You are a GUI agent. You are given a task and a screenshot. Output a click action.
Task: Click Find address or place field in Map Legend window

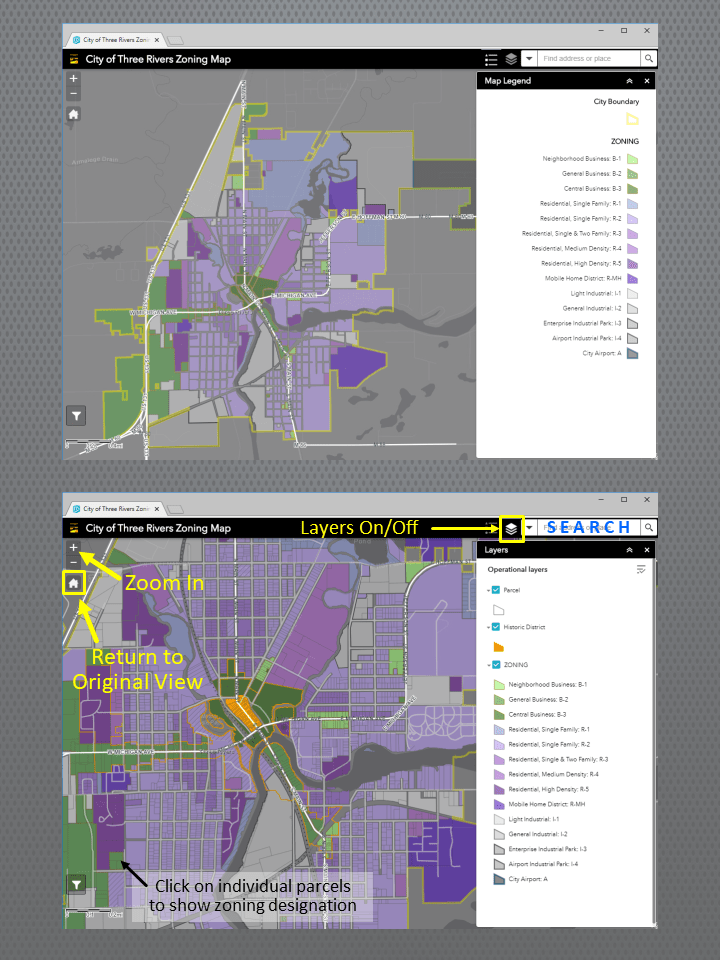tap(589, 59)
